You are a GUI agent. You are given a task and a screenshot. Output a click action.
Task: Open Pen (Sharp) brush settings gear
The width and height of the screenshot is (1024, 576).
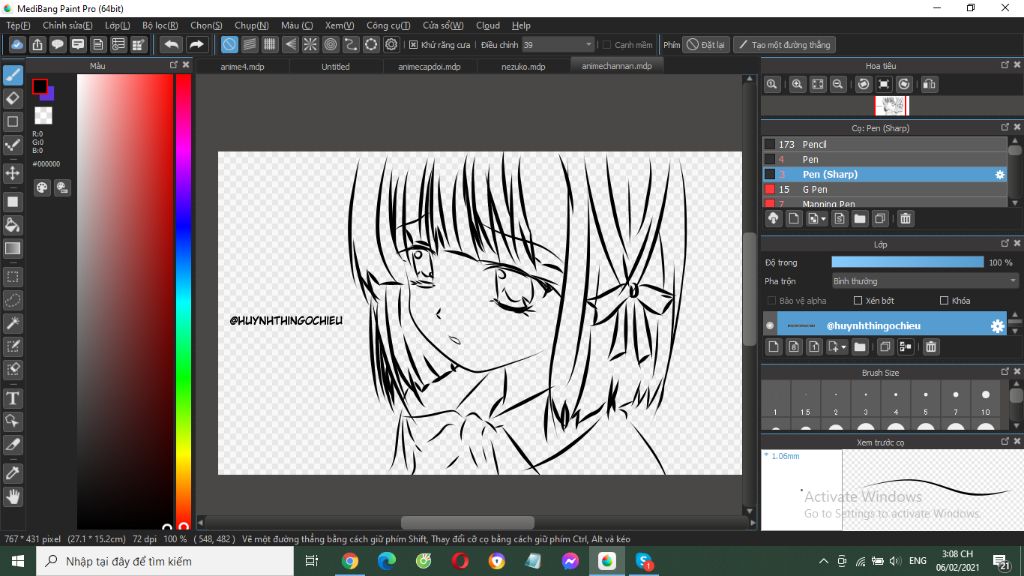click(999, 174)
